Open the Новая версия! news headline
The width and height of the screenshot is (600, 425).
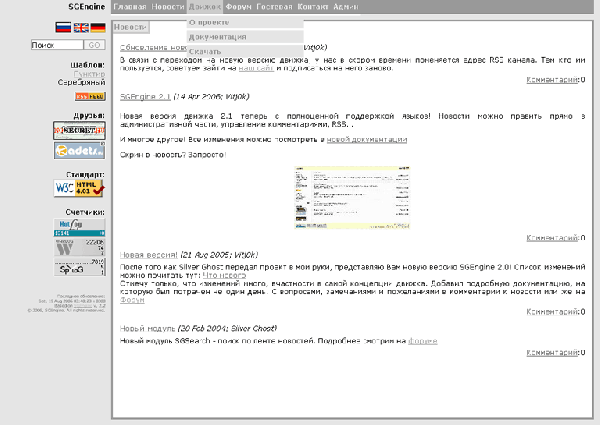coord(148,255)
